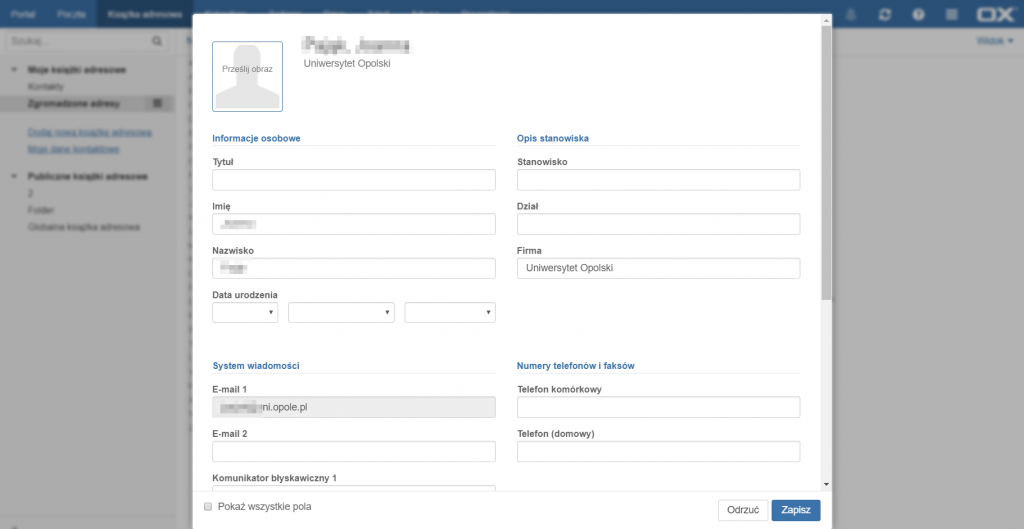
Task: Open the first Data urodzenia dropdown
Action: (245, 313)
